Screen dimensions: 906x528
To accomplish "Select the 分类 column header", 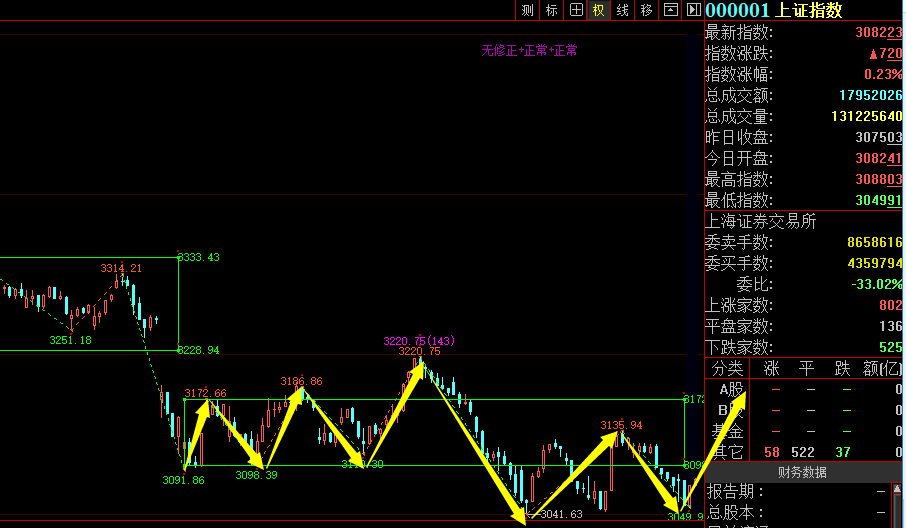I will point(727,368).
